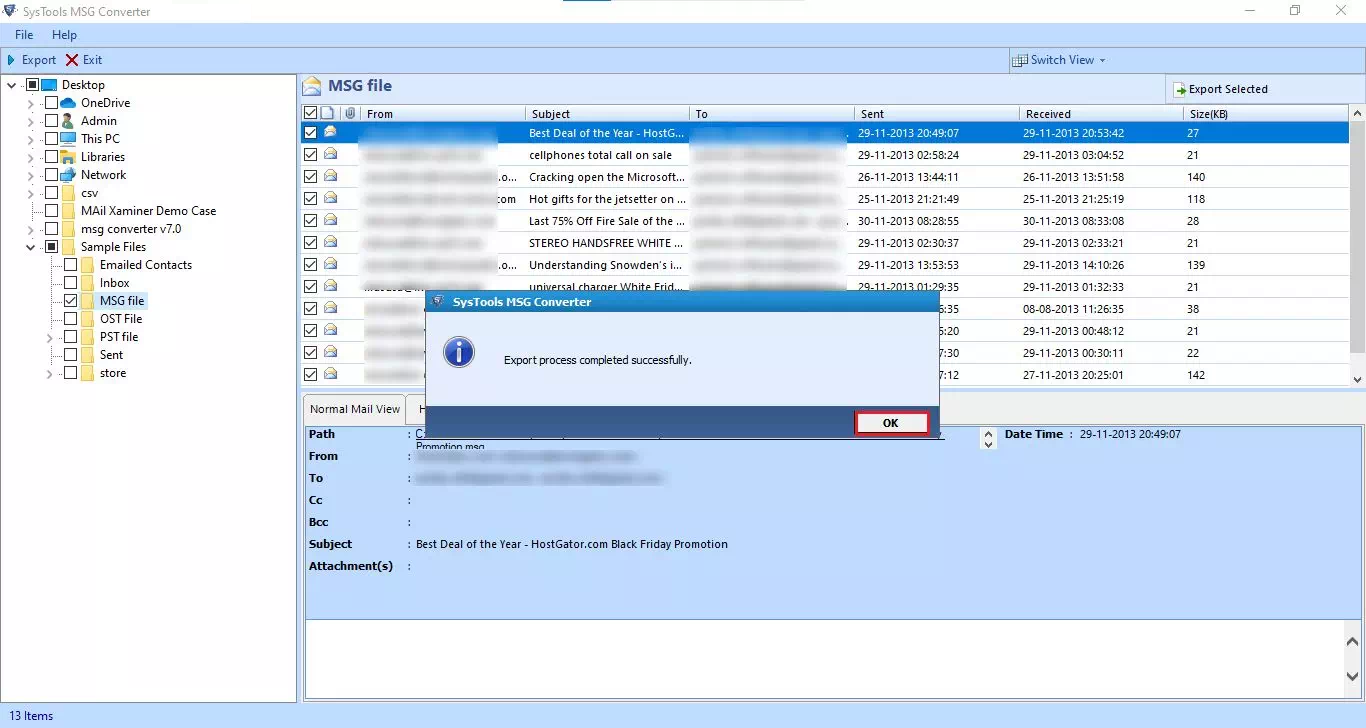This screenshot has height=728, width=1366.
Task: Toggle the select-all checkbox in list header
Action: (310, 114)
